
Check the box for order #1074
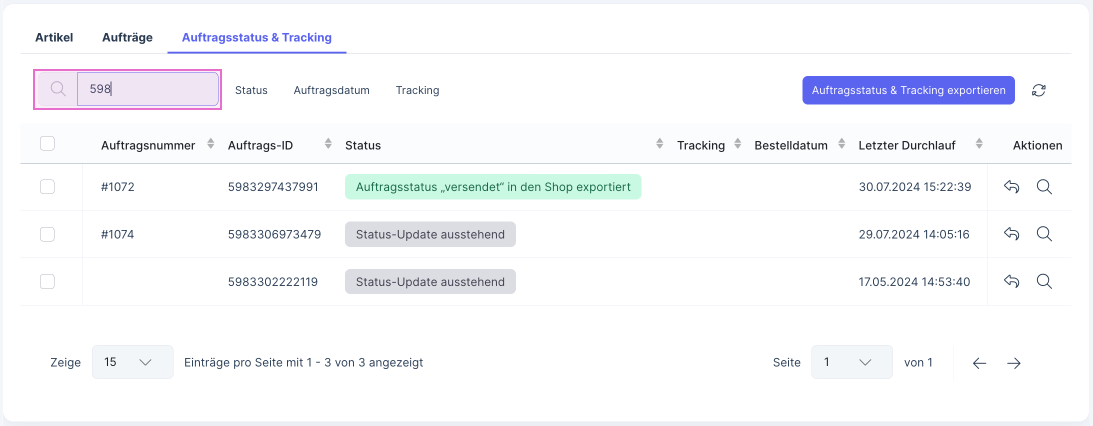[x=47, y=234]
